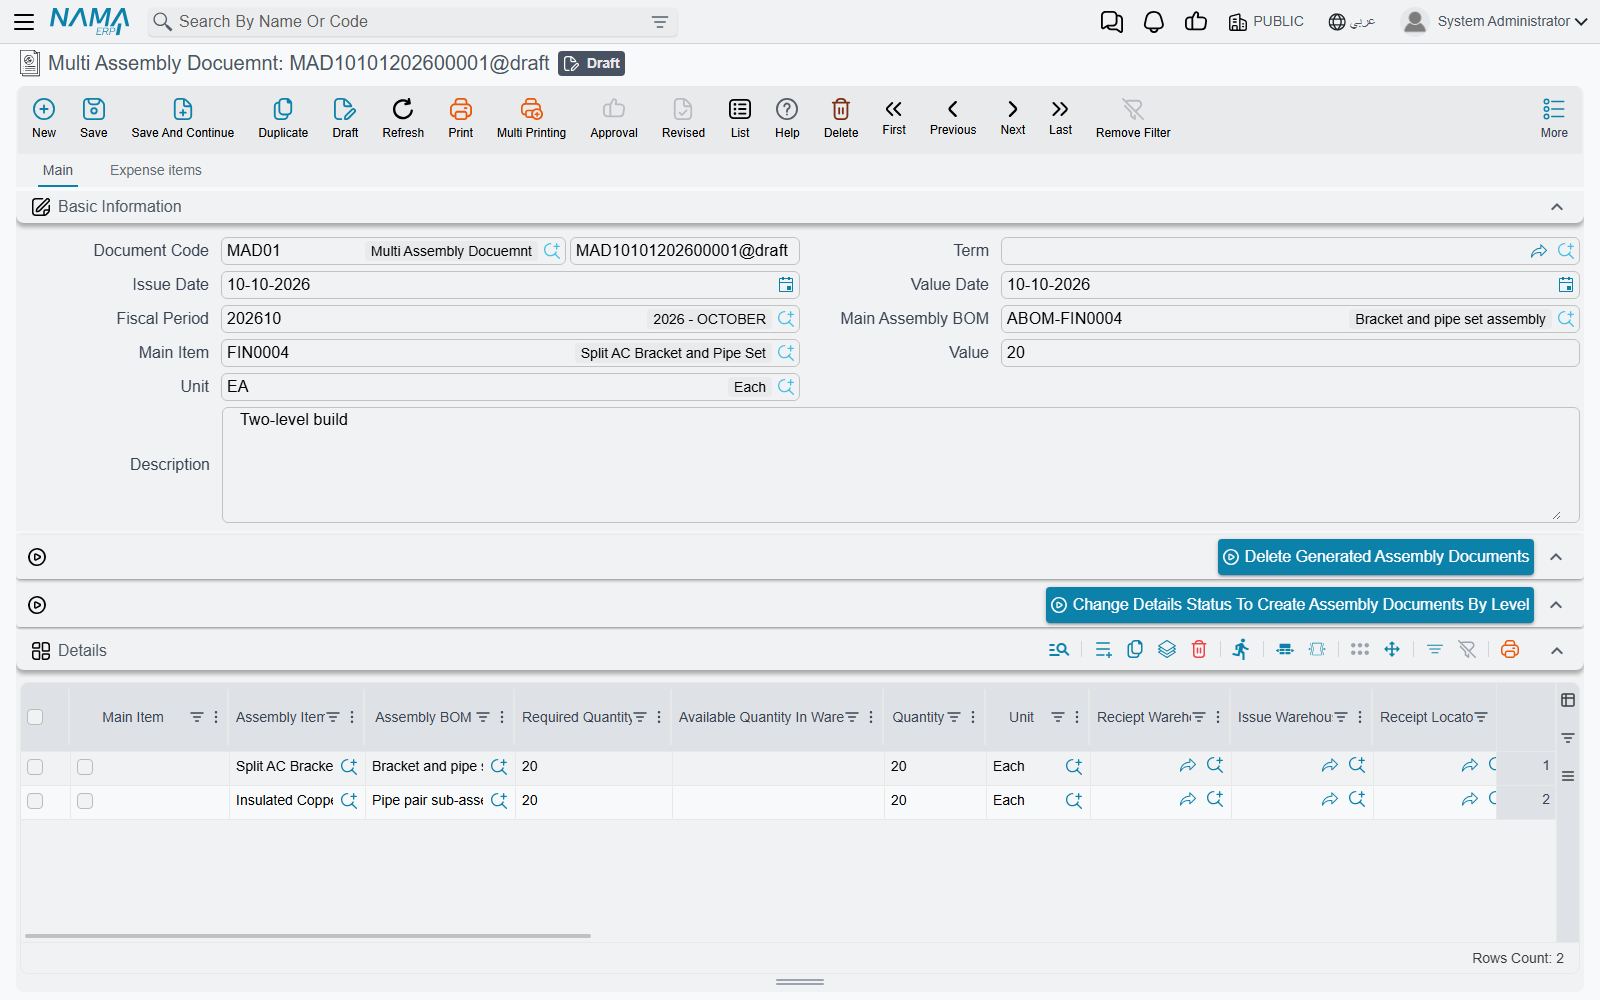Navigate to Next record
The image size is (1600, 1000).
(x=1013, y=117)
